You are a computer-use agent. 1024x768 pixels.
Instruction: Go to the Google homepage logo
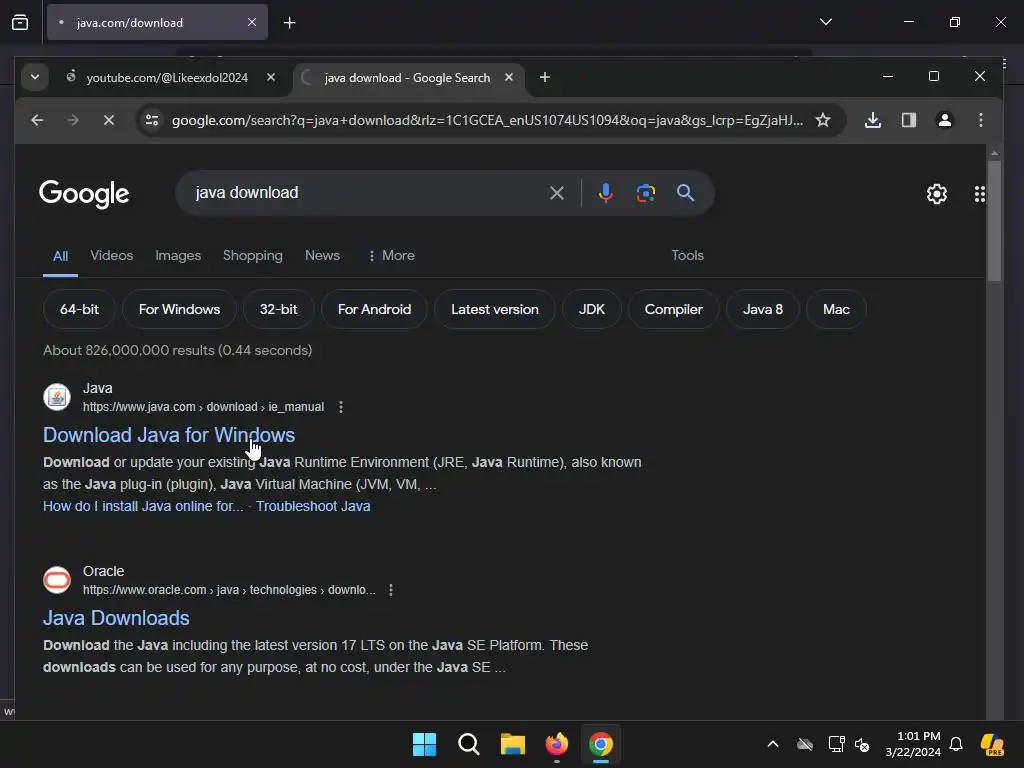(x=84, y=194)
